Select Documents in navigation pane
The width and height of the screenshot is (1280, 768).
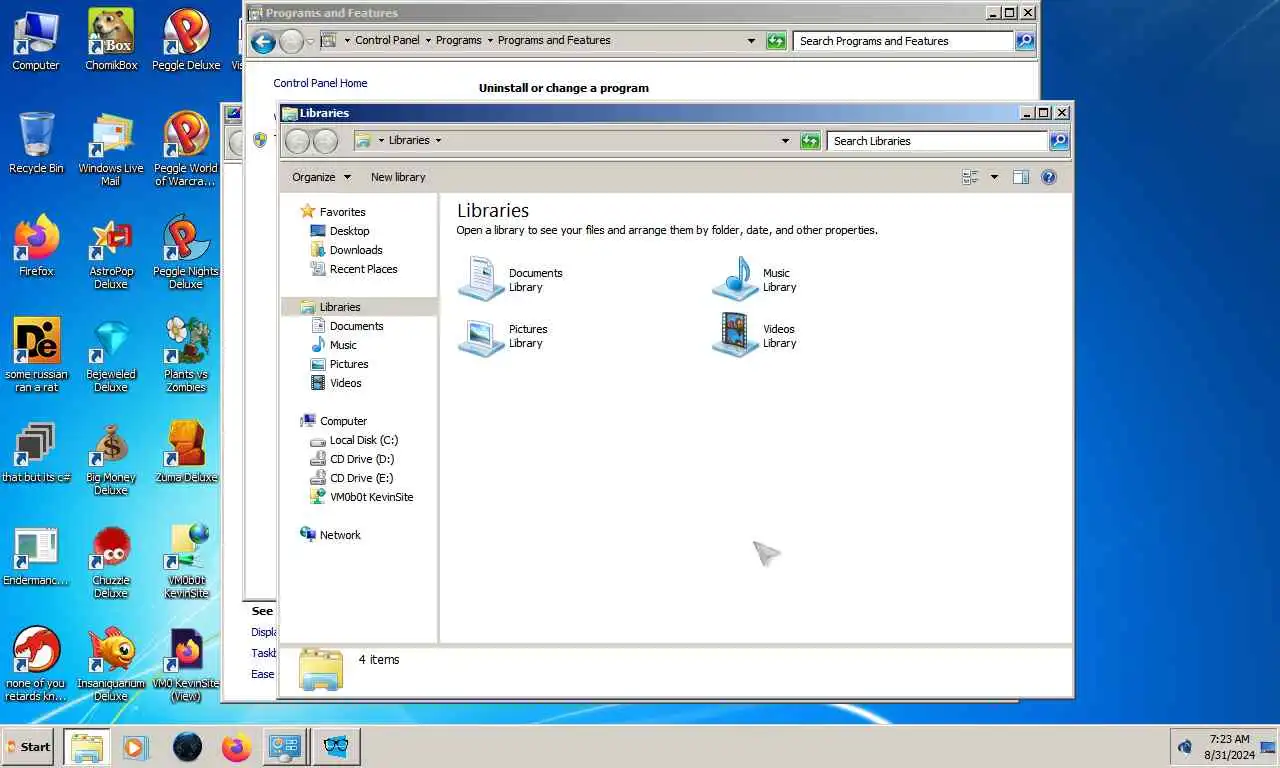pos(356,326)
